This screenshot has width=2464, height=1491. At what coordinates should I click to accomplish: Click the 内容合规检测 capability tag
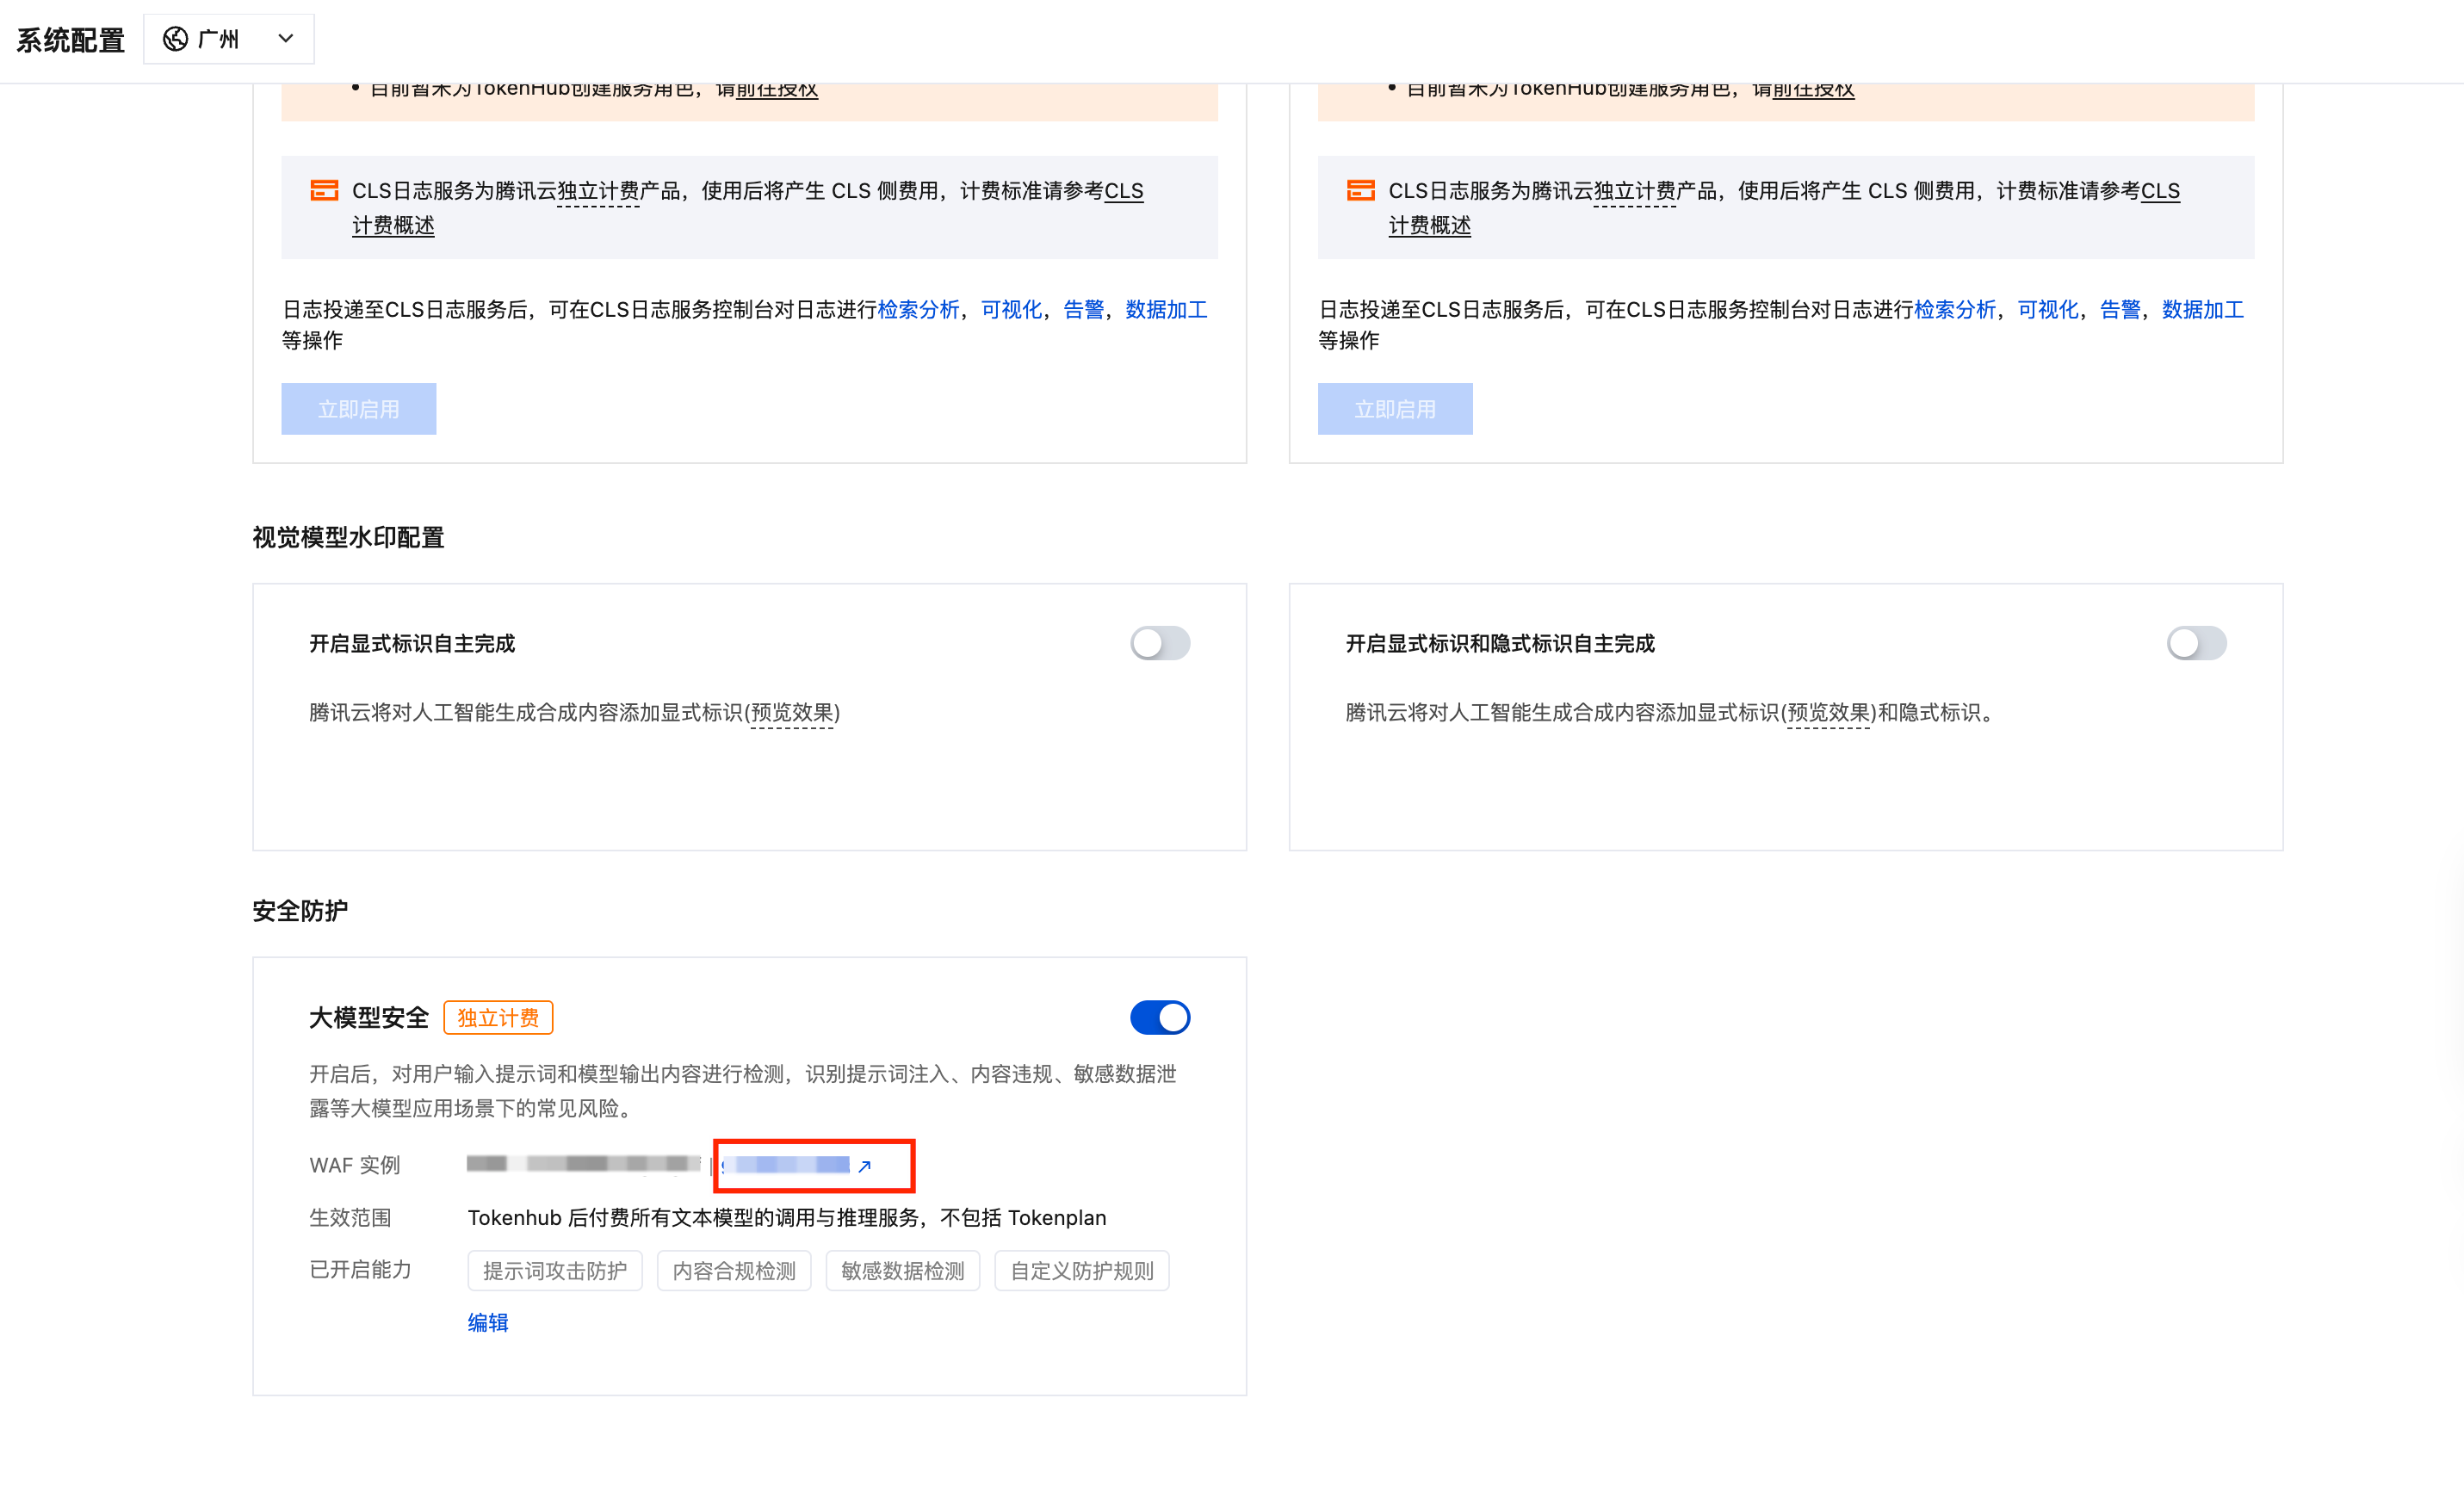[734, 1271]
